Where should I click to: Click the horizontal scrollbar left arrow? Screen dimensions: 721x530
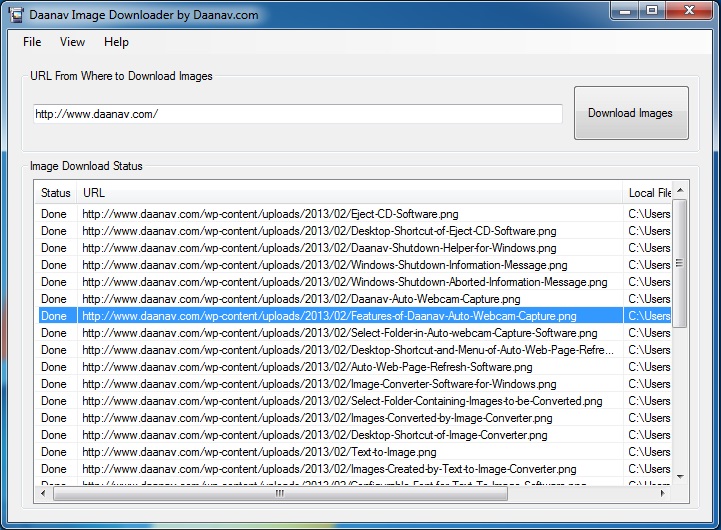(x=43, y=493)
